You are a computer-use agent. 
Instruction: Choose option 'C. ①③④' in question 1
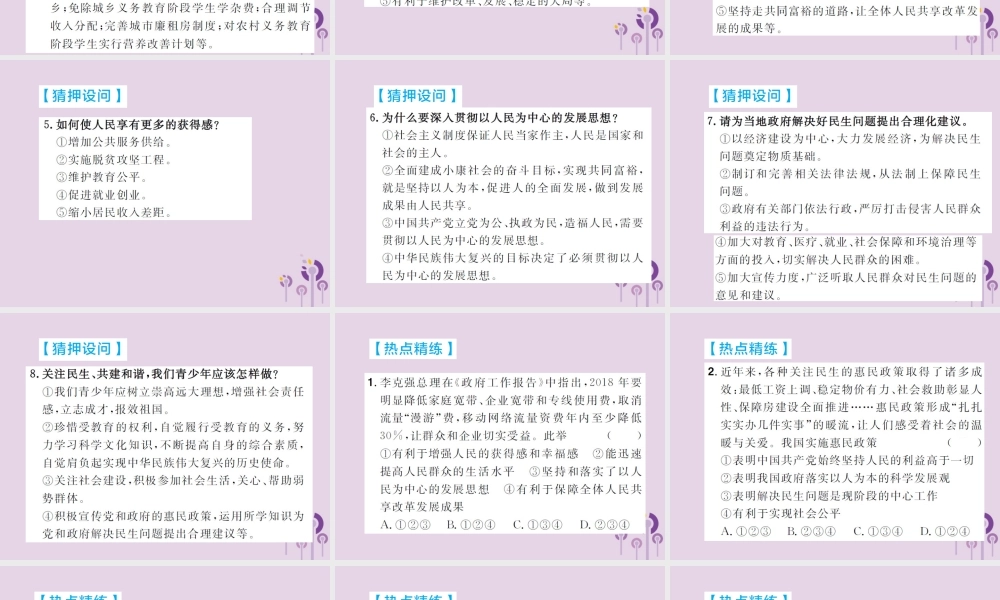coord(538,525)
